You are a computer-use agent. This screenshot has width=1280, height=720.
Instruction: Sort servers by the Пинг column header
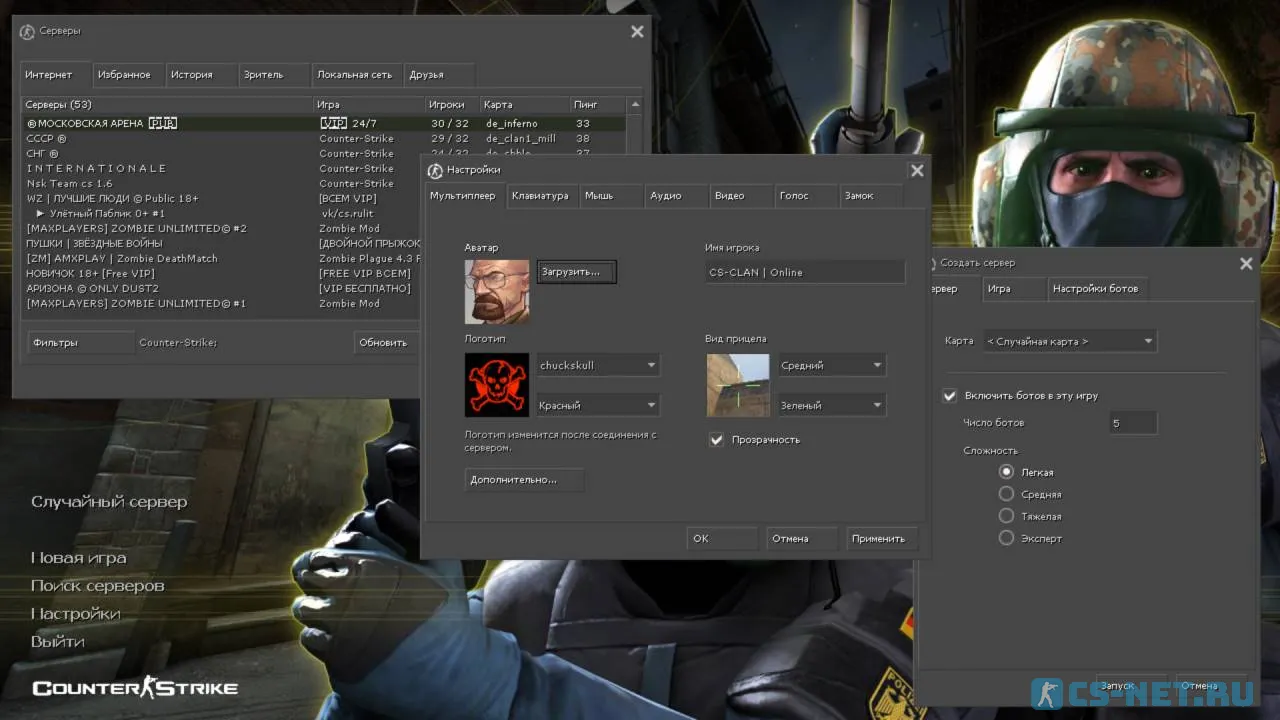tap(598, 104)
